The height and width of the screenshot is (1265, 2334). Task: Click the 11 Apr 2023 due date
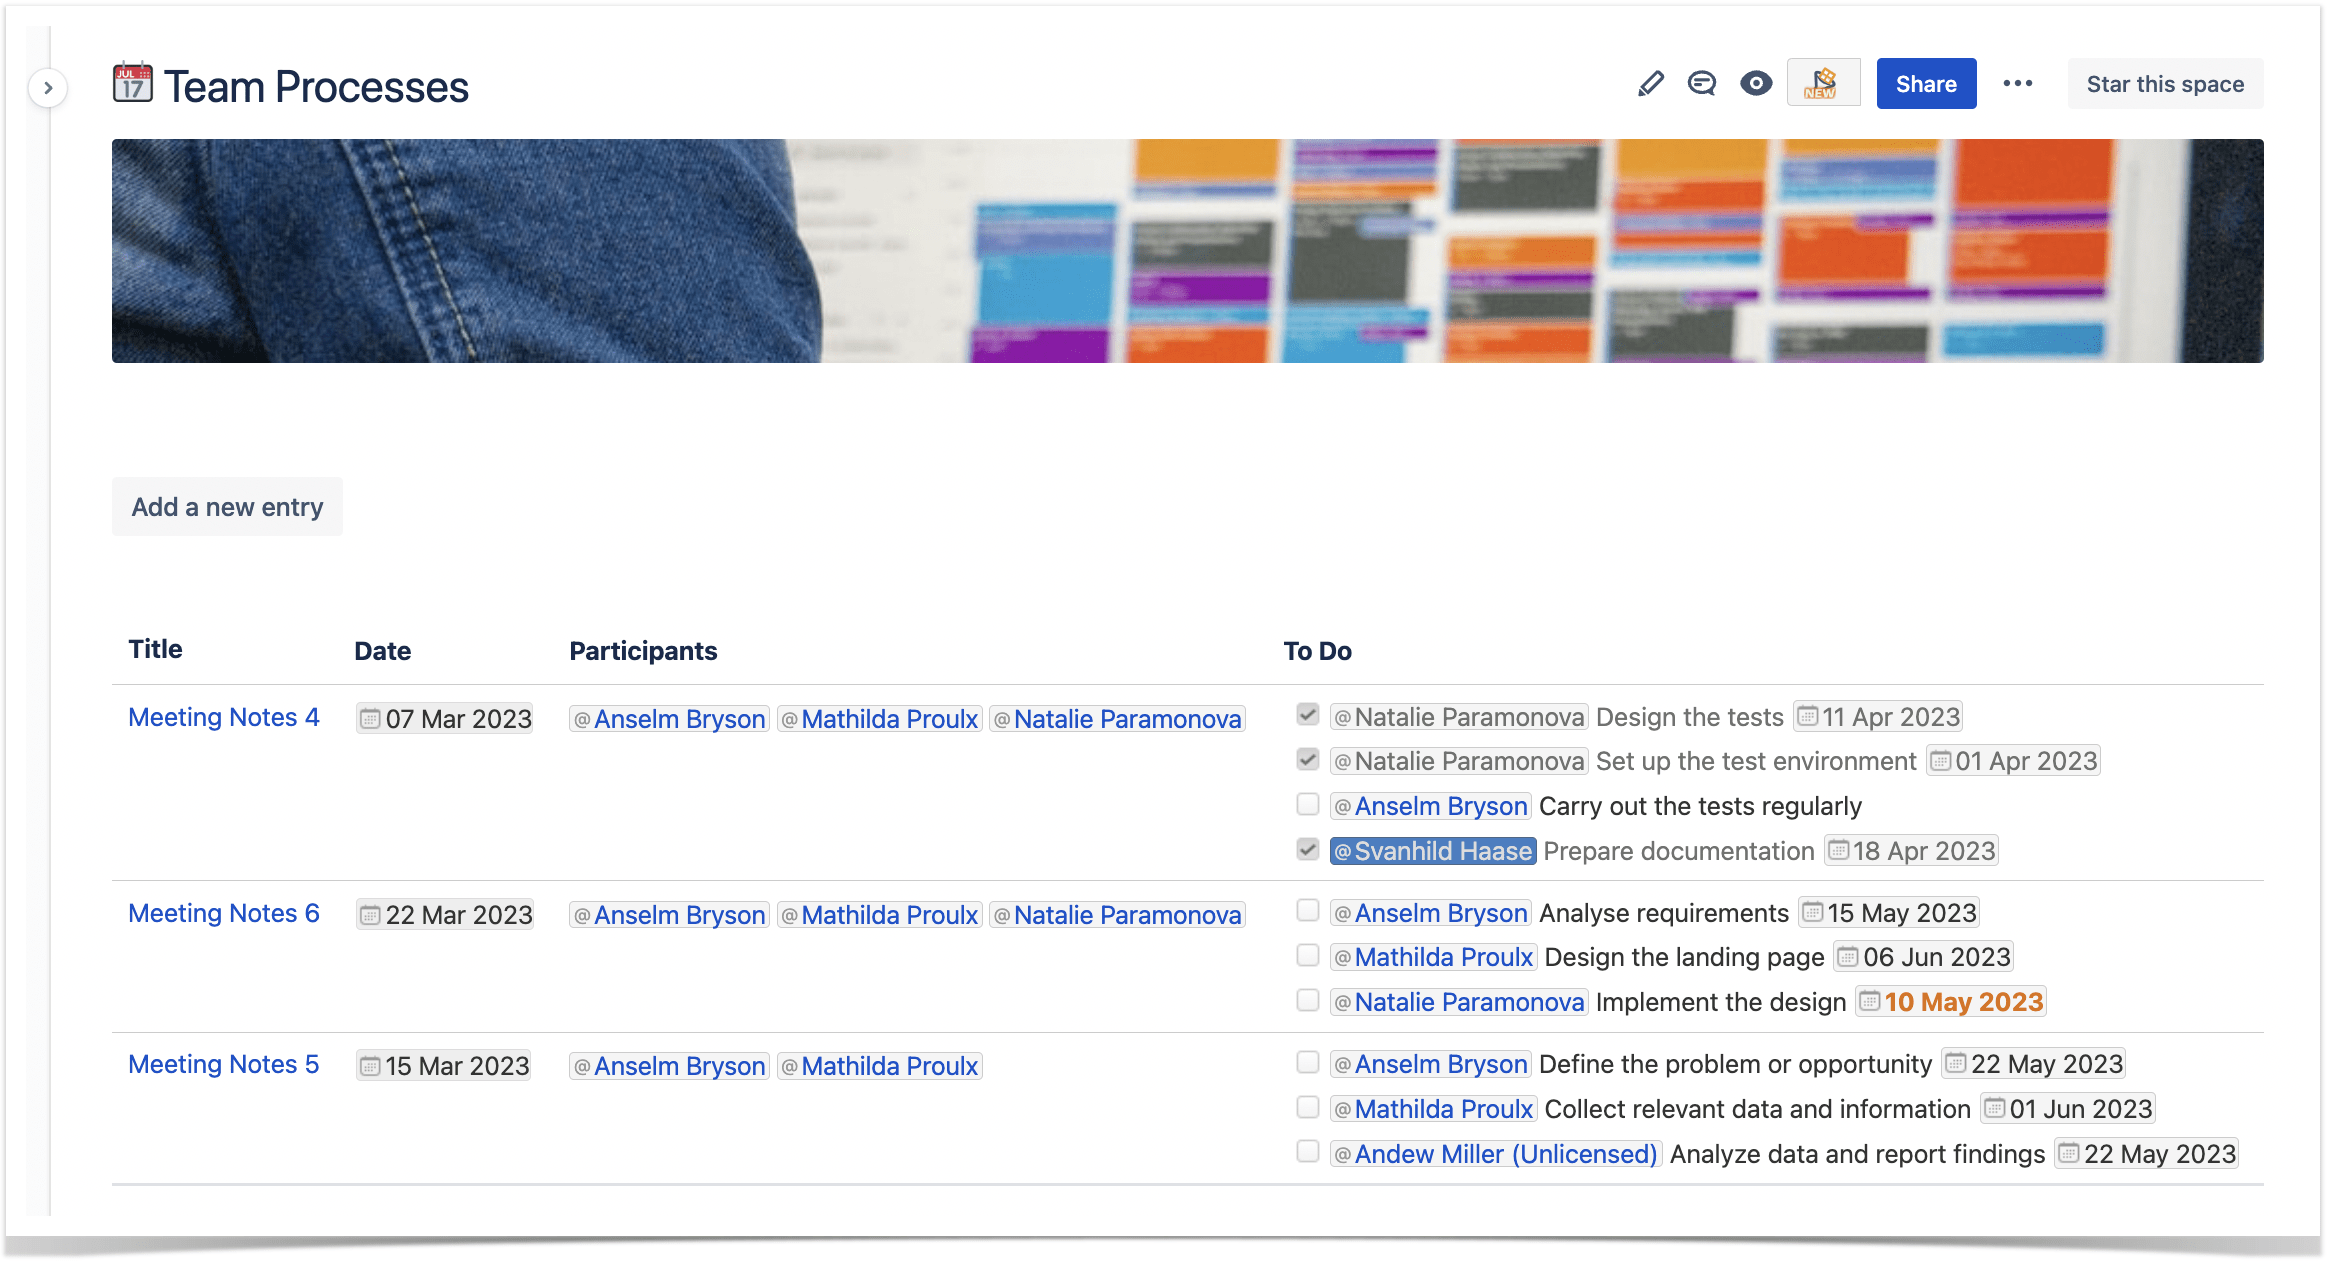[x=1878, y=717]
